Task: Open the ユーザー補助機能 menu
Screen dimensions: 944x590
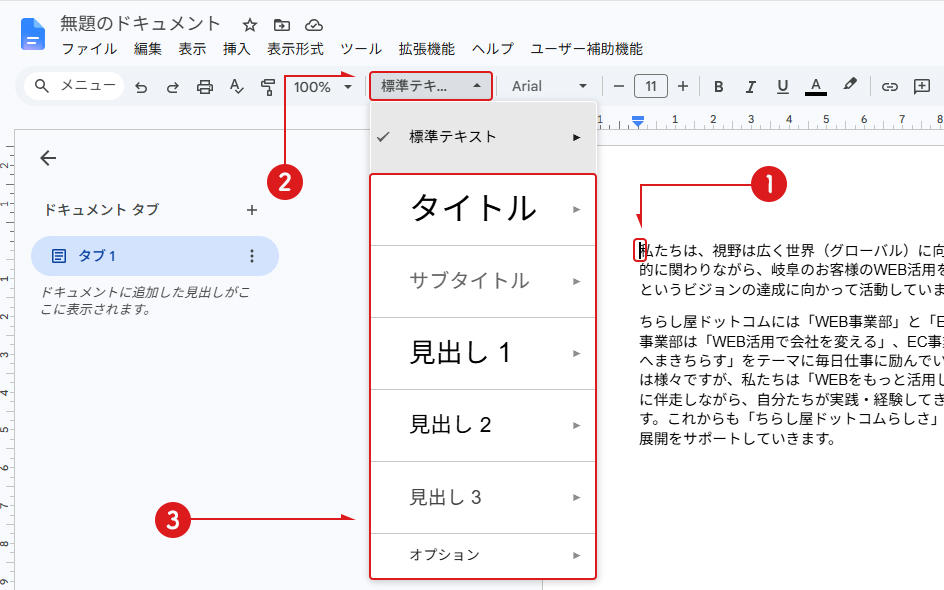Action: coord(586,49)
